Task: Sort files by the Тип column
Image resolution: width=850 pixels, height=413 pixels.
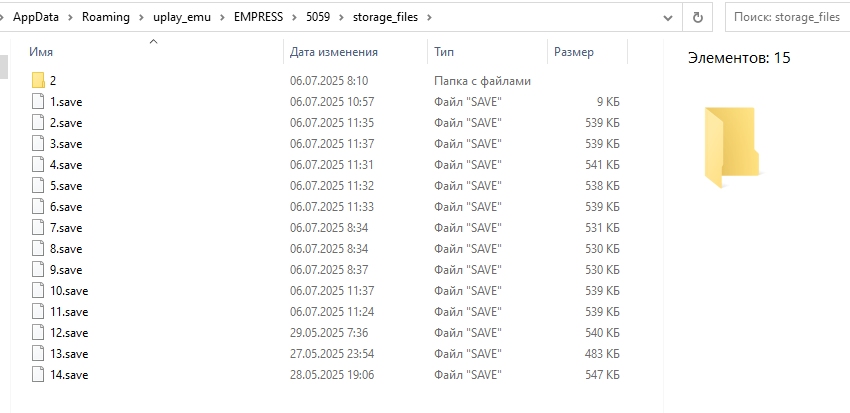Action: (445, 52)
